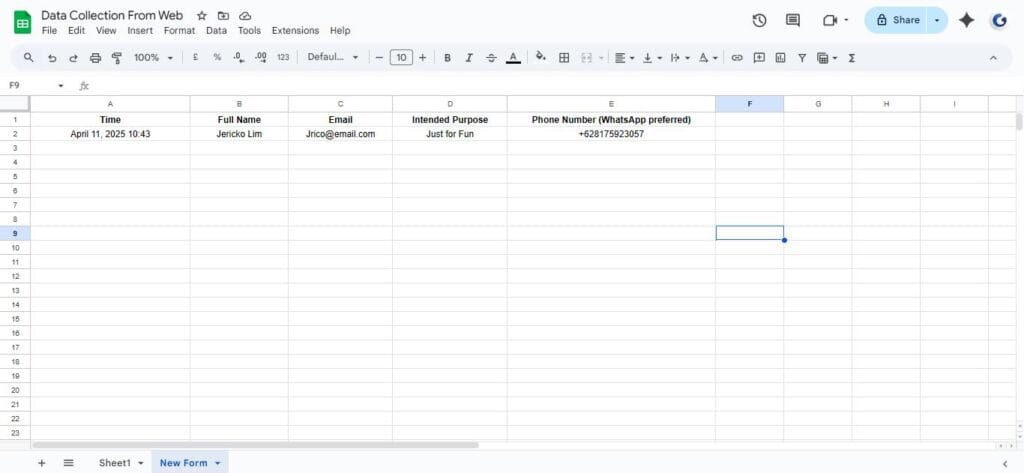The image size is (1024, 473).
Task: Open the comments history icon
Action: [x=793, y=20]
